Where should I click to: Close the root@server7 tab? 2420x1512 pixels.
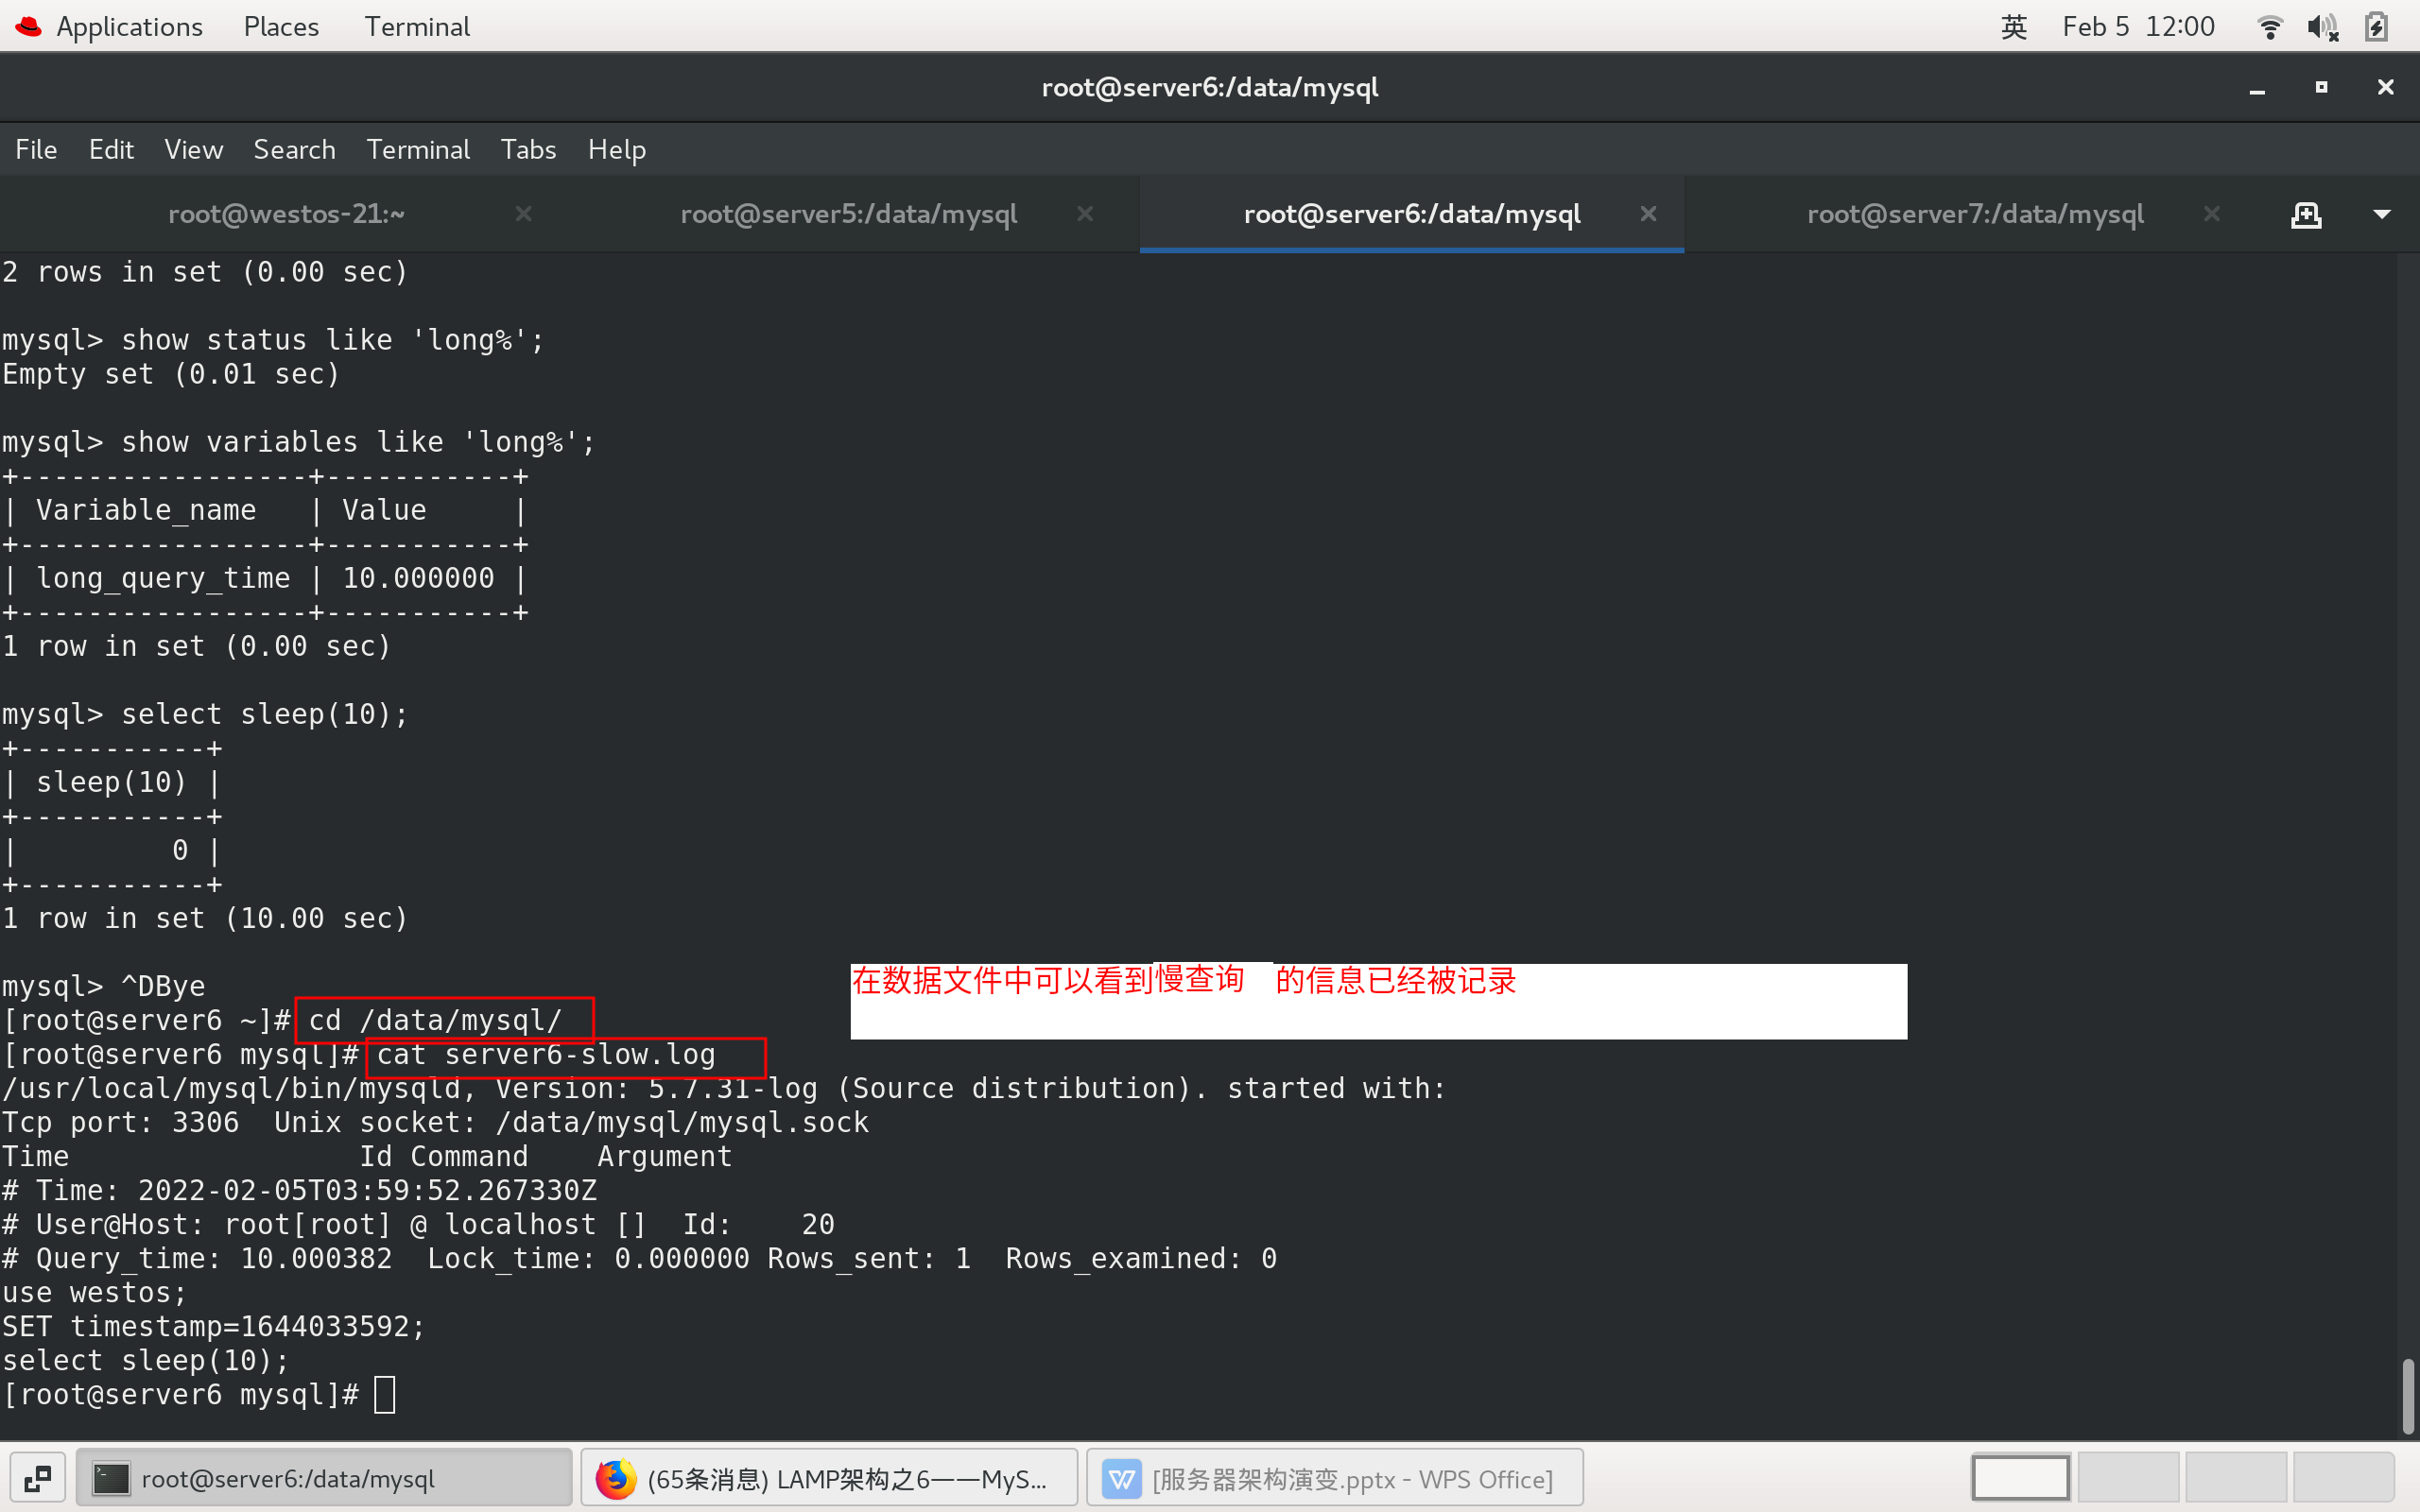[2212, 214]
